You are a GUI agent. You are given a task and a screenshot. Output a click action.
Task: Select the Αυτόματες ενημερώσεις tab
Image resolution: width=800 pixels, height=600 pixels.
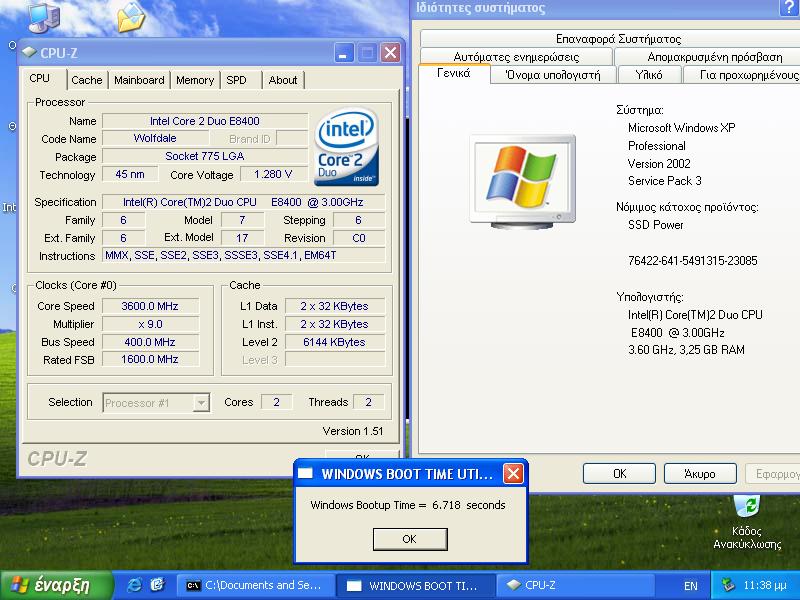tap(516, 57)
